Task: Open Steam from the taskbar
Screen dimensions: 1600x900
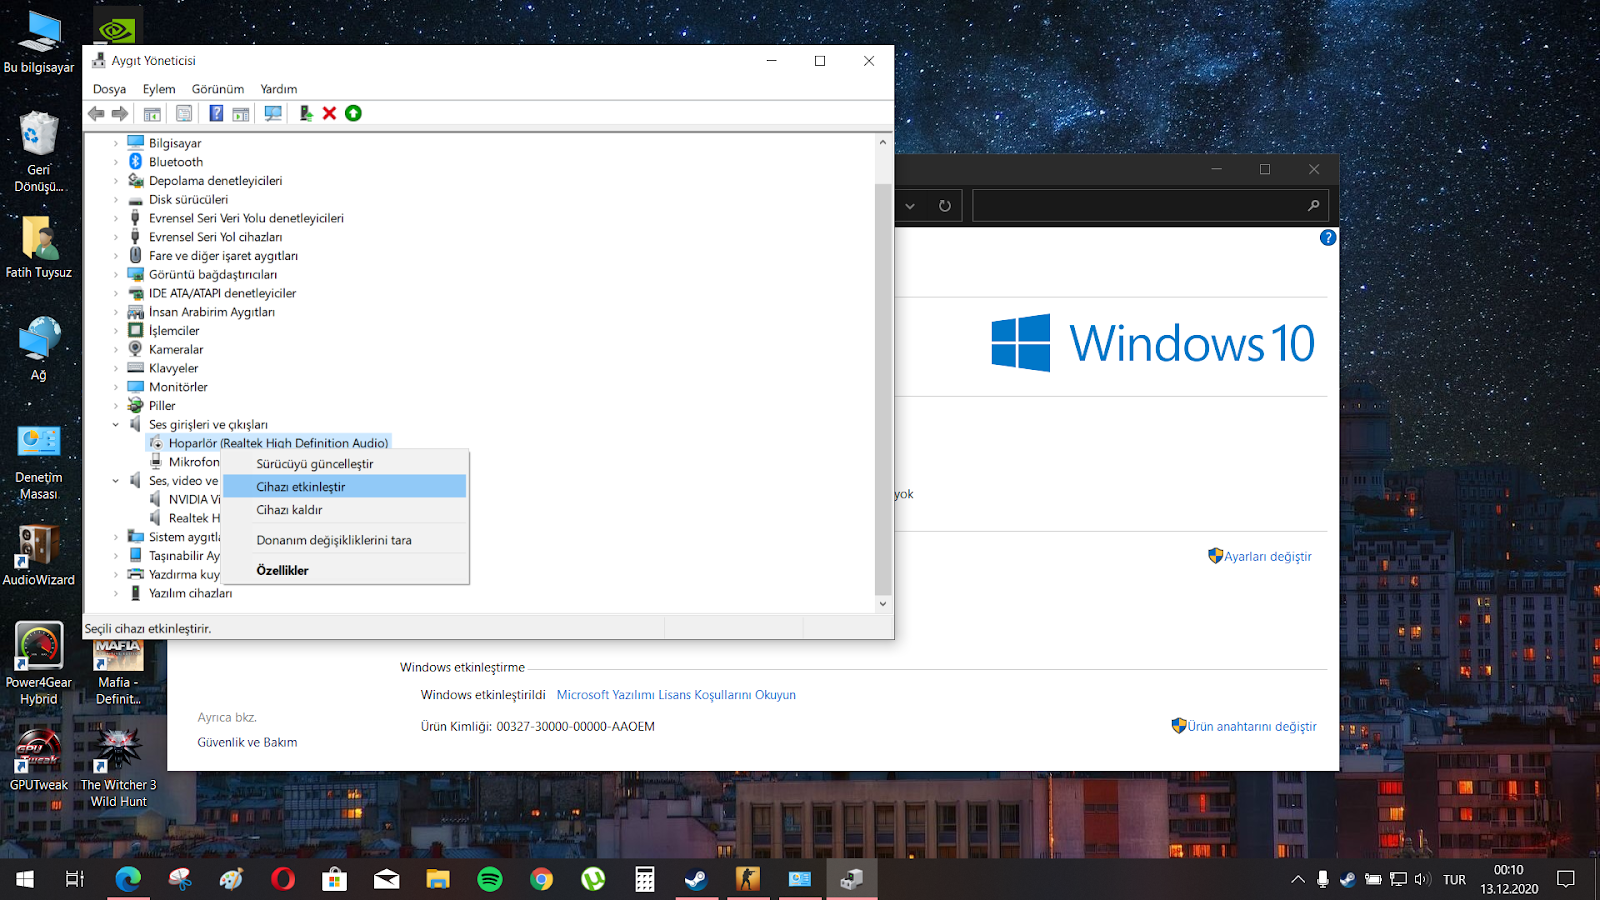Action: click(696, 879)
